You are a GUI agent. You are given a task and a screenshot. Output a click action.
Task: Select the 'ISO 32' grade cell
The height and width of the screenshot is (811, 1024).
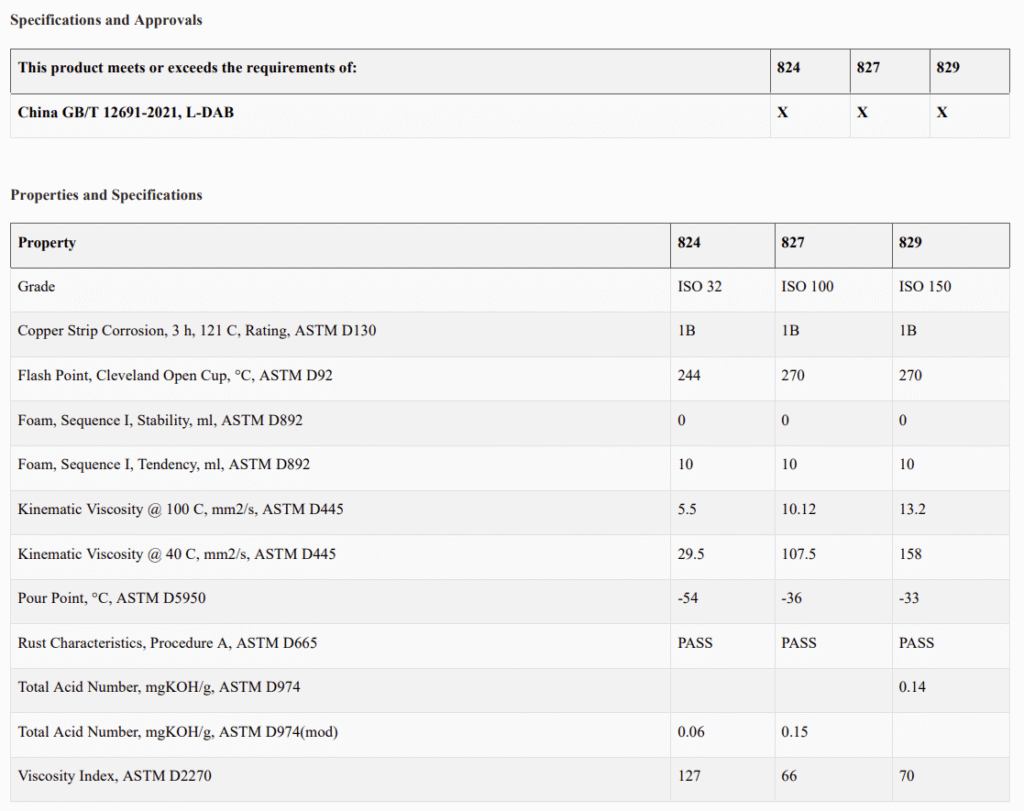(700, 287)
